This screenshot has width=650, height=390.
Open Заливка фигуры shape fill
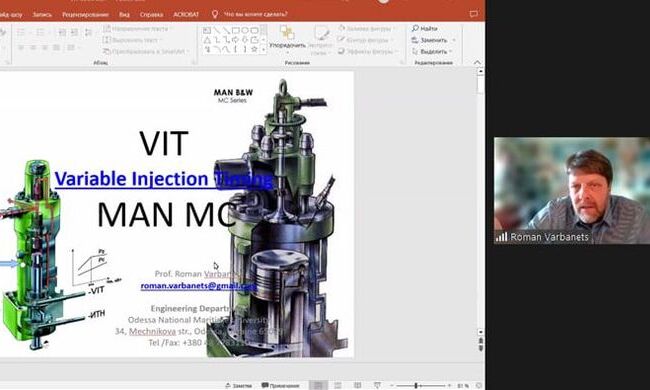(366, 29)
